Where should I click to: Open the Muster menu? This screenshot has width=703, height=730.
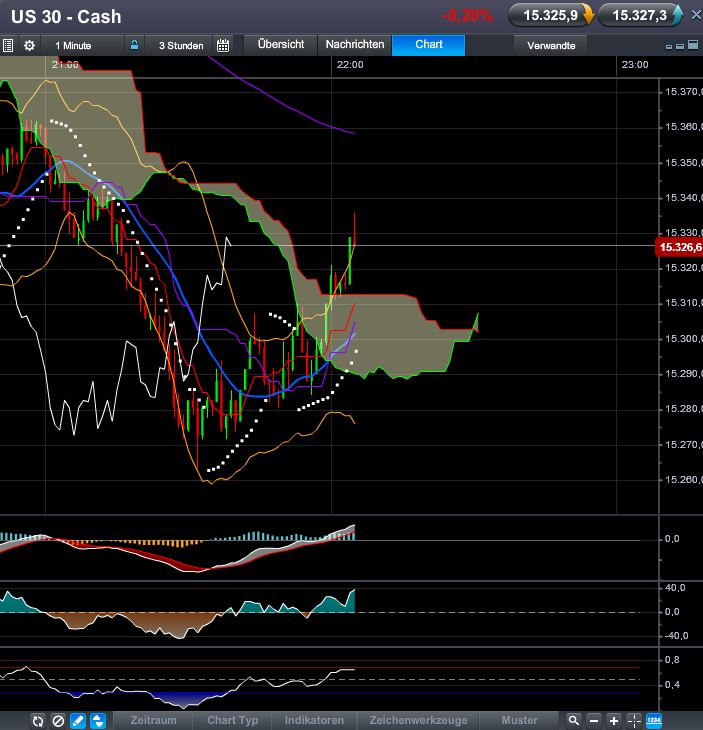(519, 720)
